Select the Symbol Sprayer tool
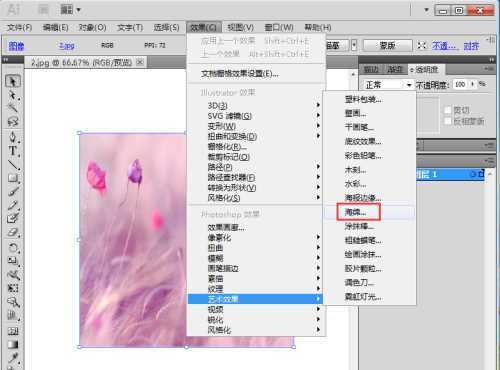This screenshot has height=370, width=500. 13,302
